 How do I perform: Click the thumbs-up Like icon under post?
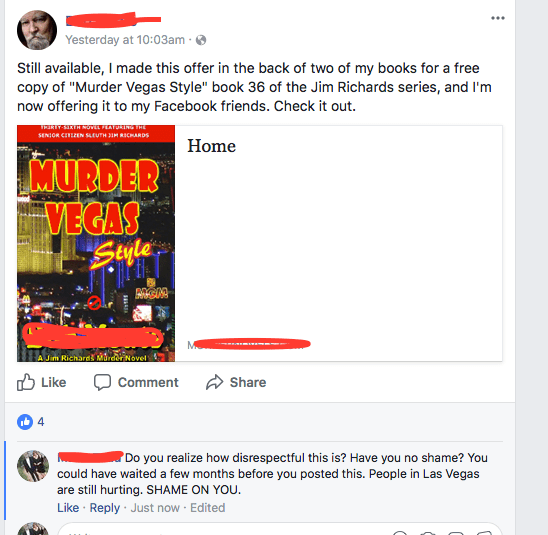click(x=26, y=382)
